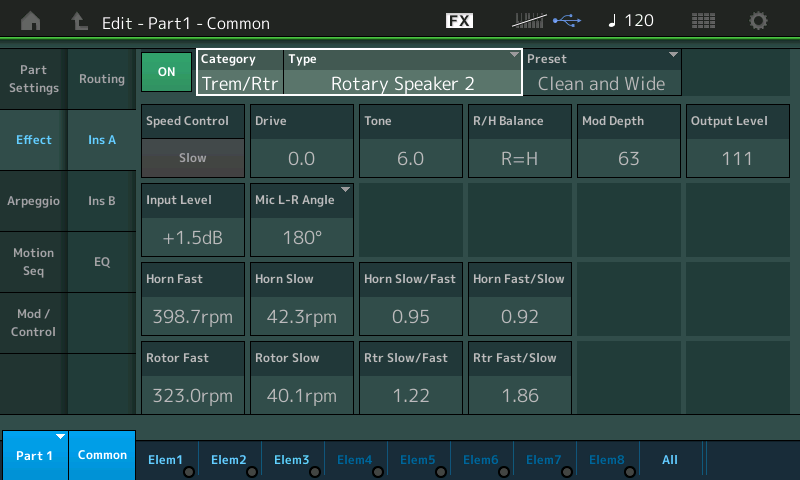Select the Output Level value 111

click(x=738, y=157)
